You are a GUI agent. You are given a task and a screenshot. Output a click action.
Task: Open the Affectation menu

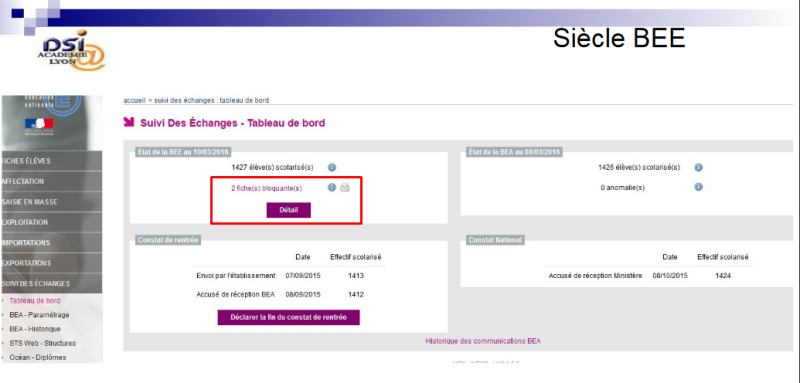51,182
